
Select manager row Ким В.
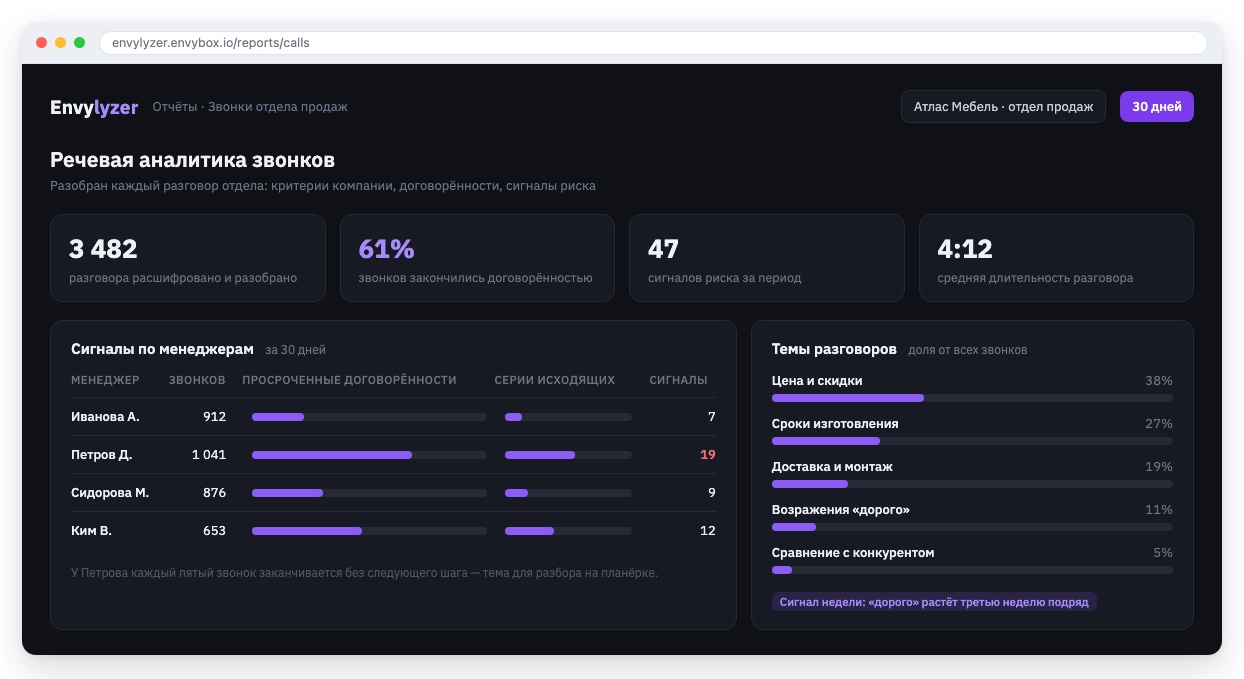click(393, 531)
